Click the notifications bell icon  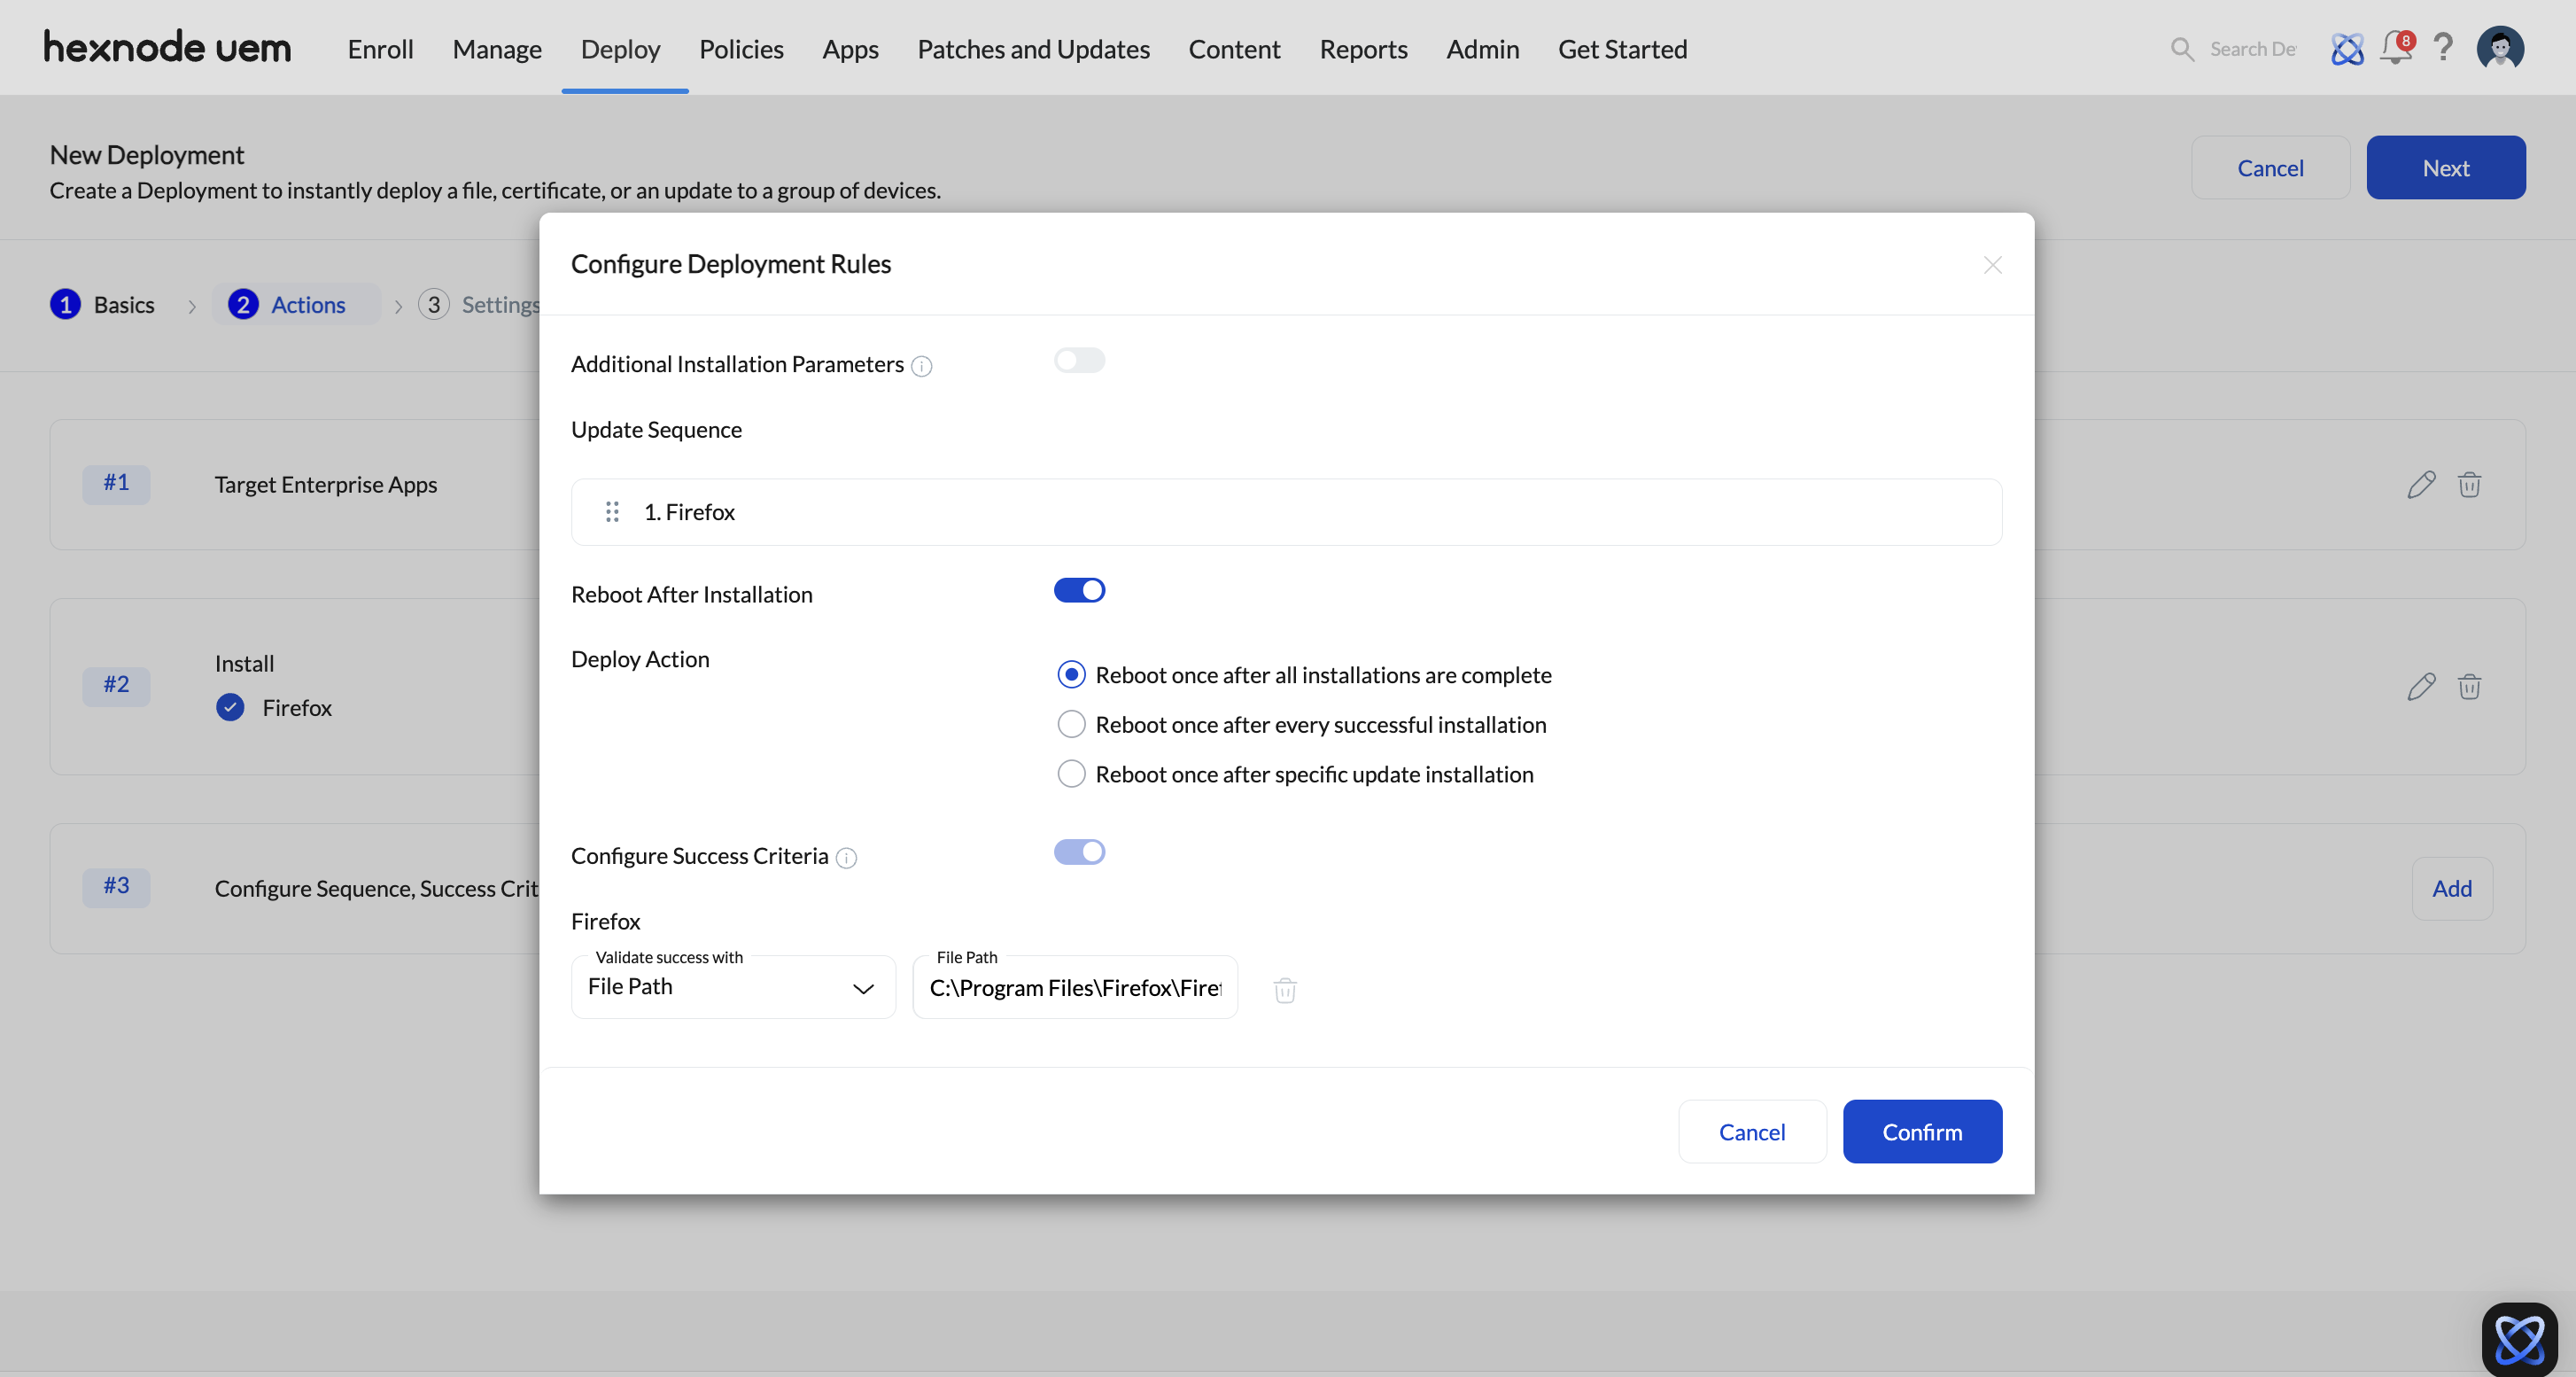pyautogui.click(x=2395, y=48)
